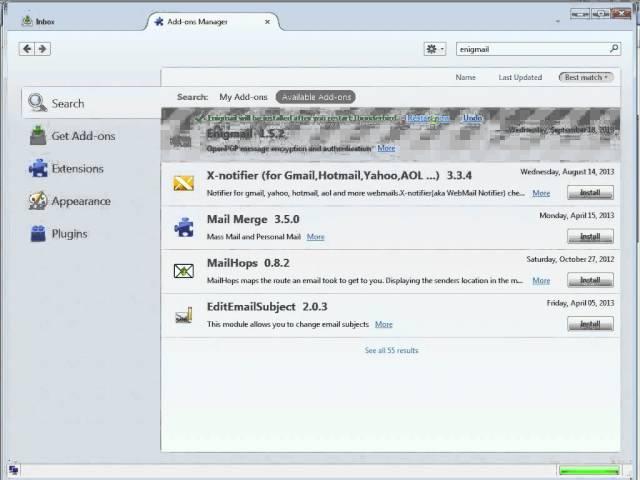Click date Friday, April 05, 2013
The width and height of the screenshot is (640, 480).
[580, 303]
